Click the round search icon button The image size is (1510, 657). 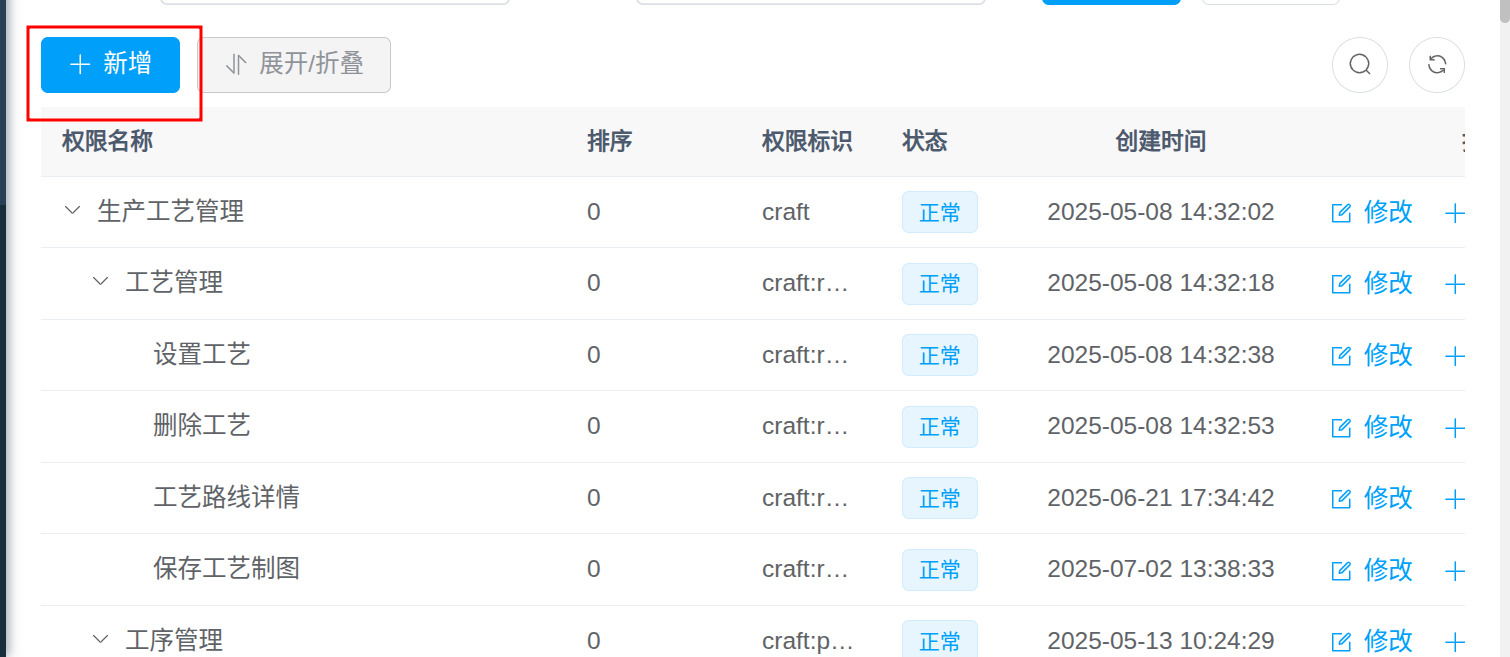pos(1359,65)
